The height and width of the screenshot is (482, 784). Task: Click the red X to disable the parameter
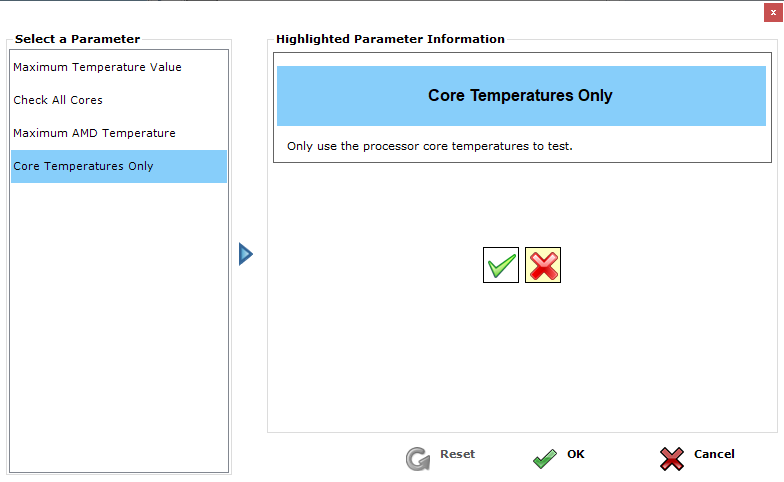pos(543,265)
